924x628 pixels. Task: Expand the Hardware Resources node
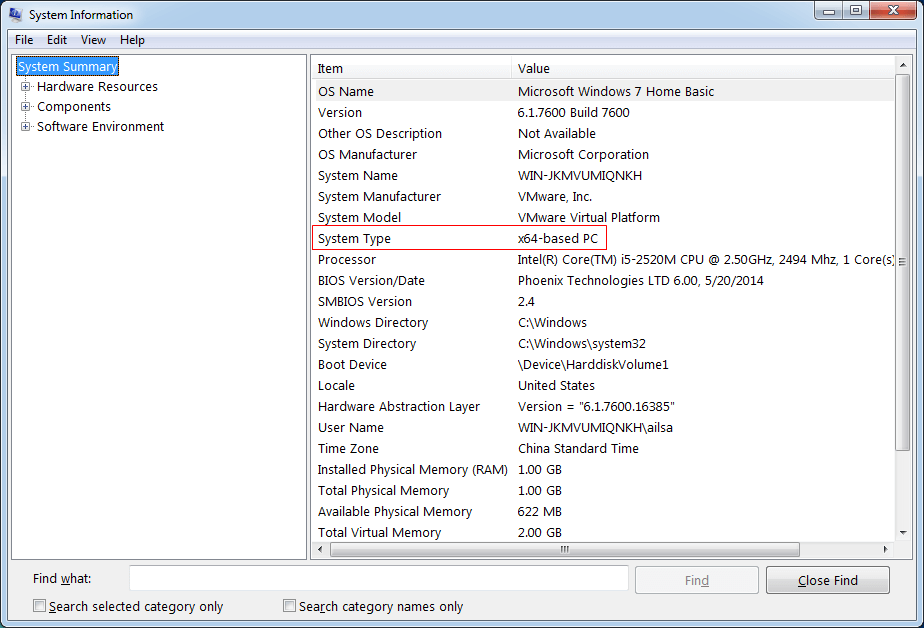tap(25, 87)
